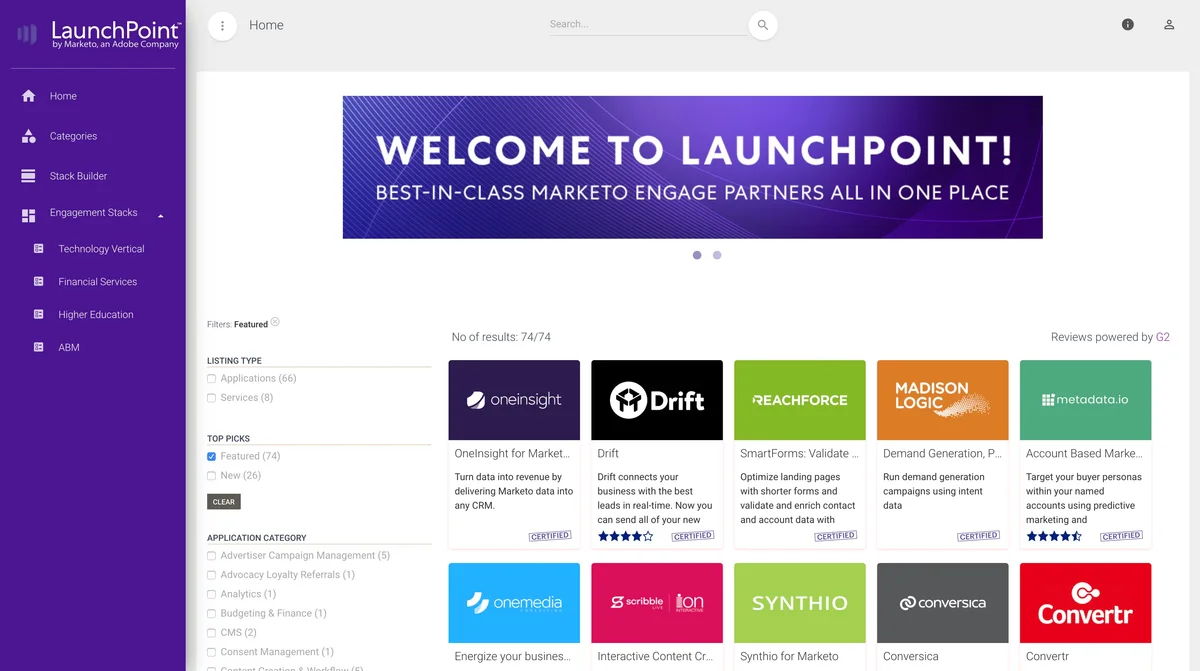This screenshot has width=1200, height=671.
Task: Click the circular options icon beside Home
Action: [222, 25]
